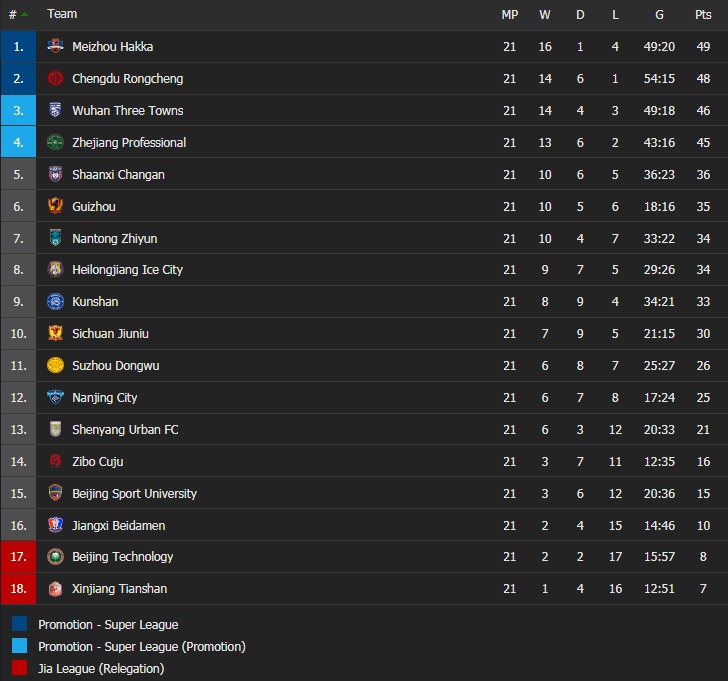Open Beijing Sport University team link
Screen dimensions: 728x681
pyautogui.click(x=134, y=494)
